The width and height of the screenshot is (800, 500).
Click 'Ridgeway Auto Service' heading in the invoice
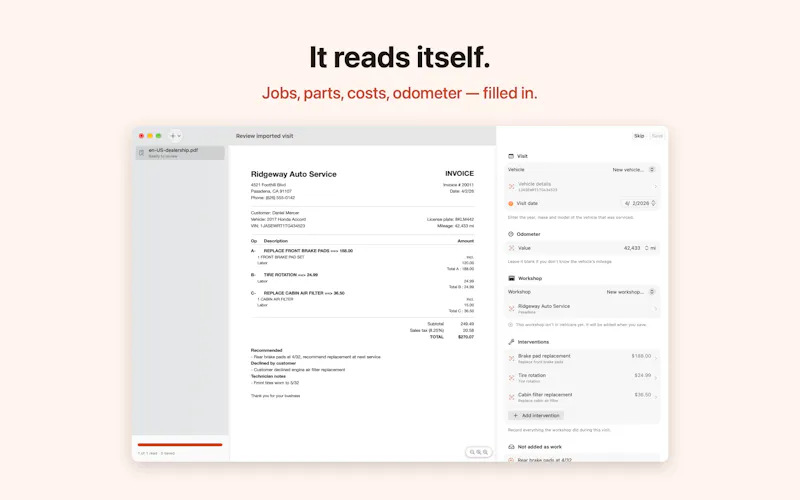[x=293, y=174]
